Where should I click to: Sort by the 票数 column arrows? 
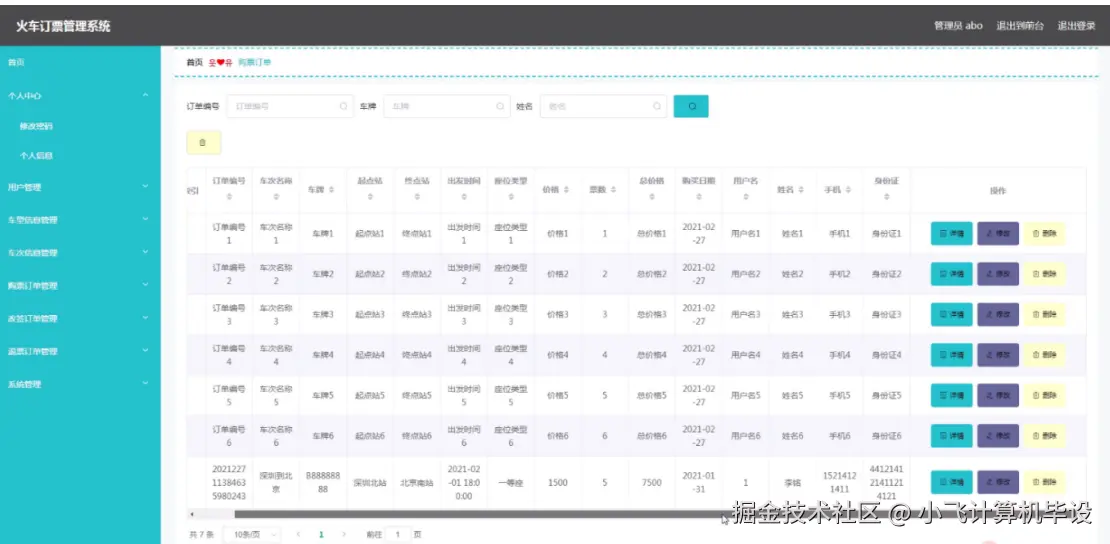[x=613, y=191]
